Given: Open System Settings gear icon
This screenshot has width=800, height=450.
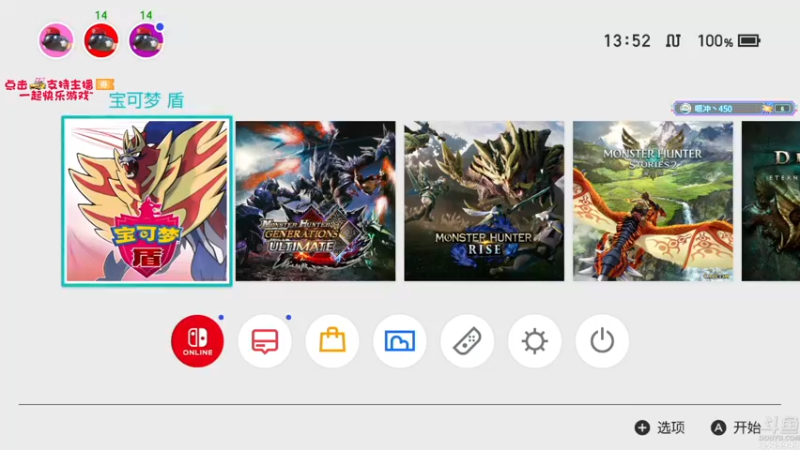Looking at the screenshot, I should click(x=535, y=341).
